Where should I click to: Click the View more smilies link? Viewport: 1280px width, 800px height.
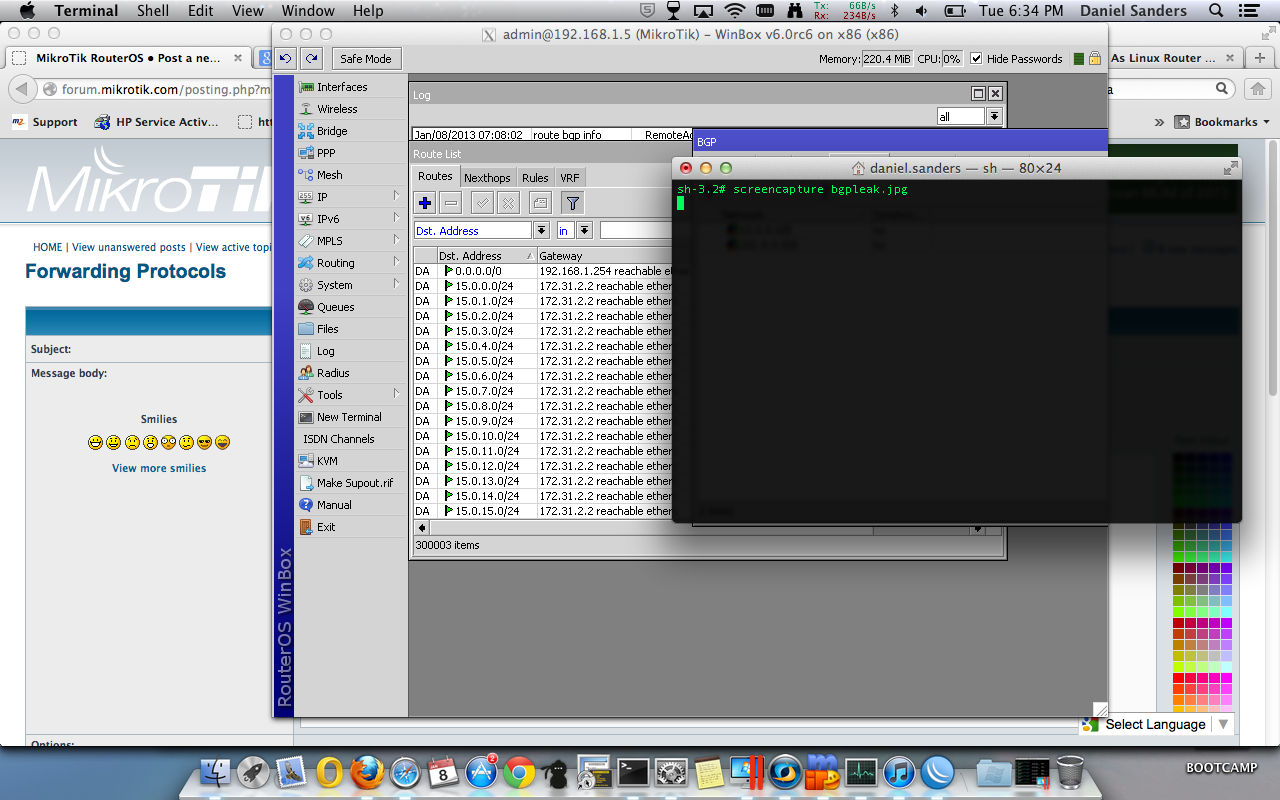(x=159, y=468)
